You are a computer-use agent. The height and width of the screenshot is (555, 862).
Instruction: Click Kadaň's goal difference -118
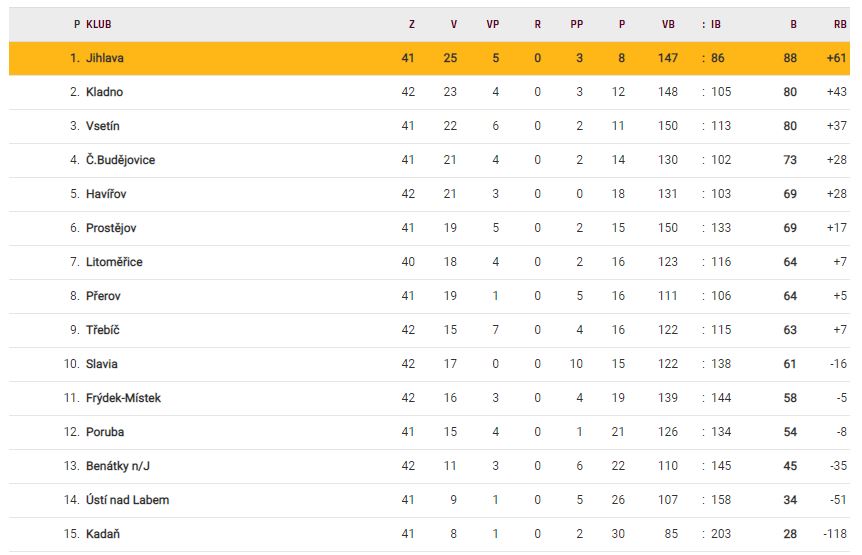click(x=835, y=534)
